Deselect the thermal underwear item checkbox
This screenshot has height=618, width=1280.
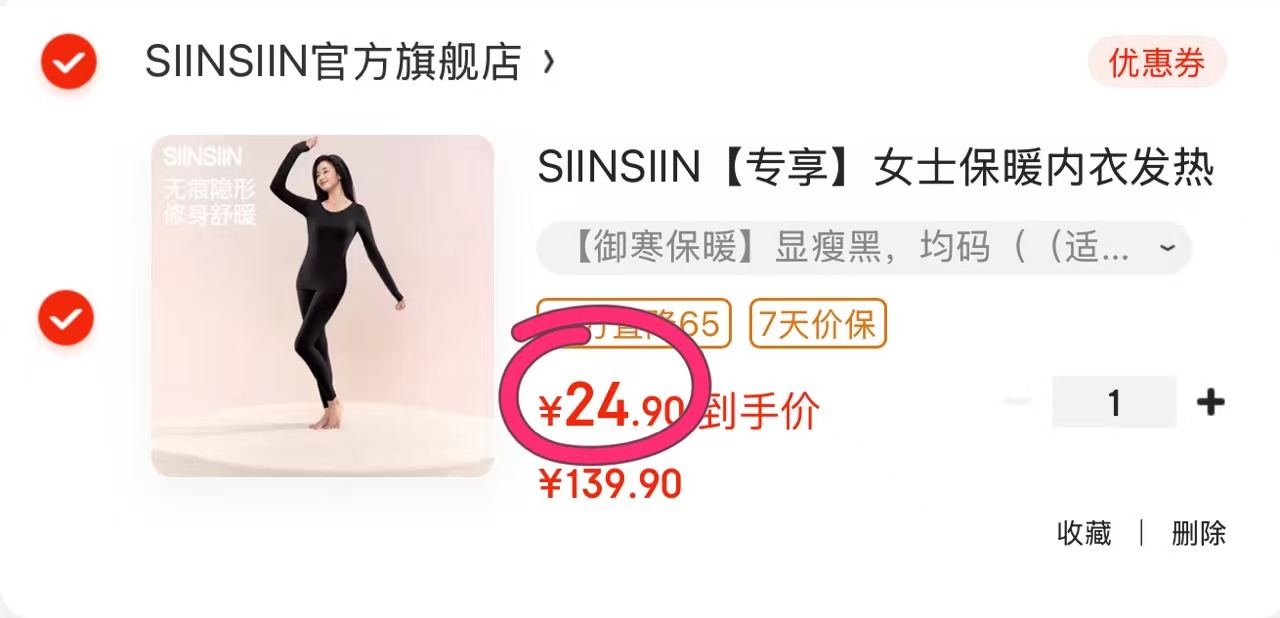pos(66,318)
